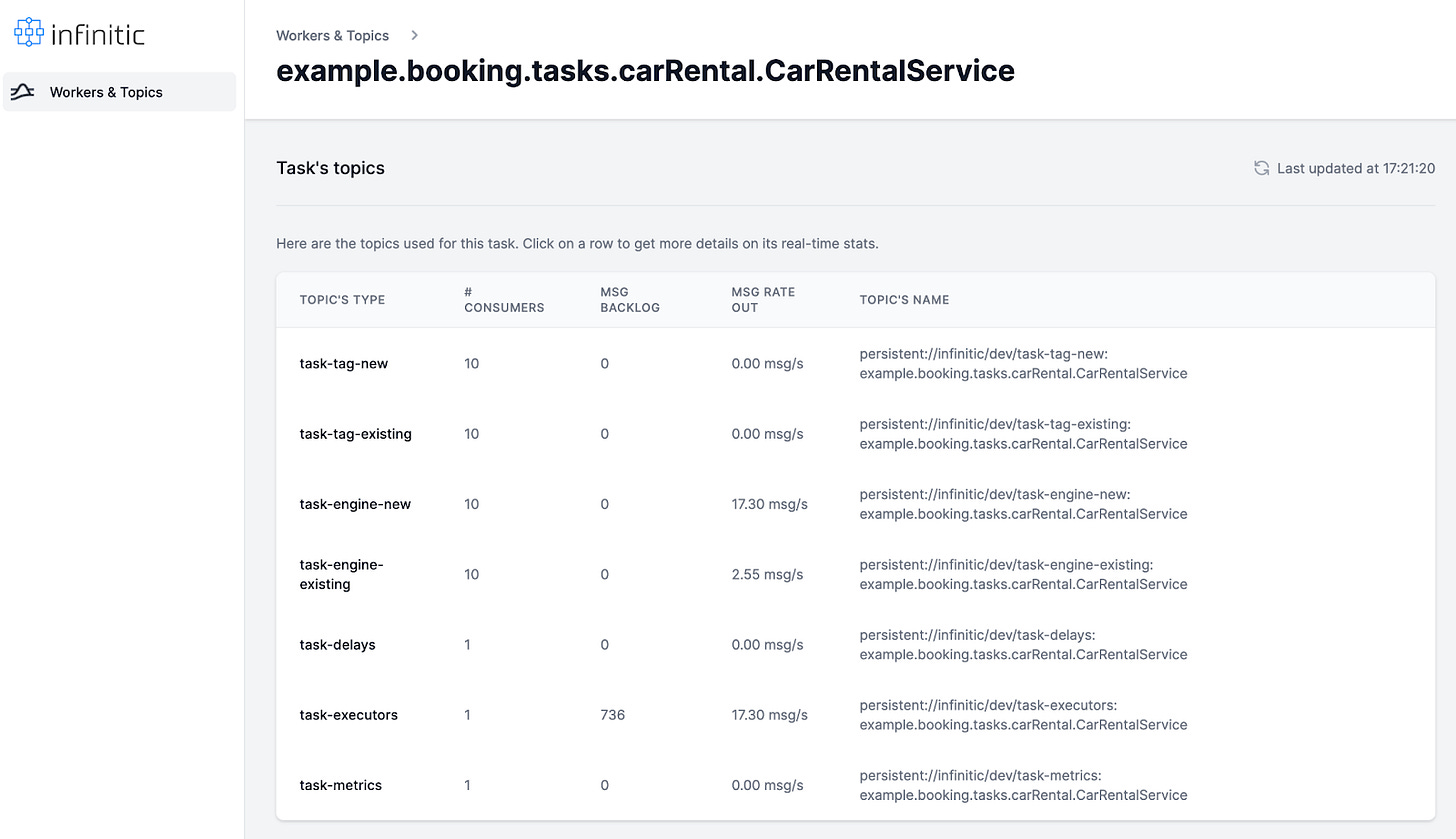Viewport: 1456px width, 839px height.
Task: Click the persistent task-executors topic name
Action: point(1023,715)
